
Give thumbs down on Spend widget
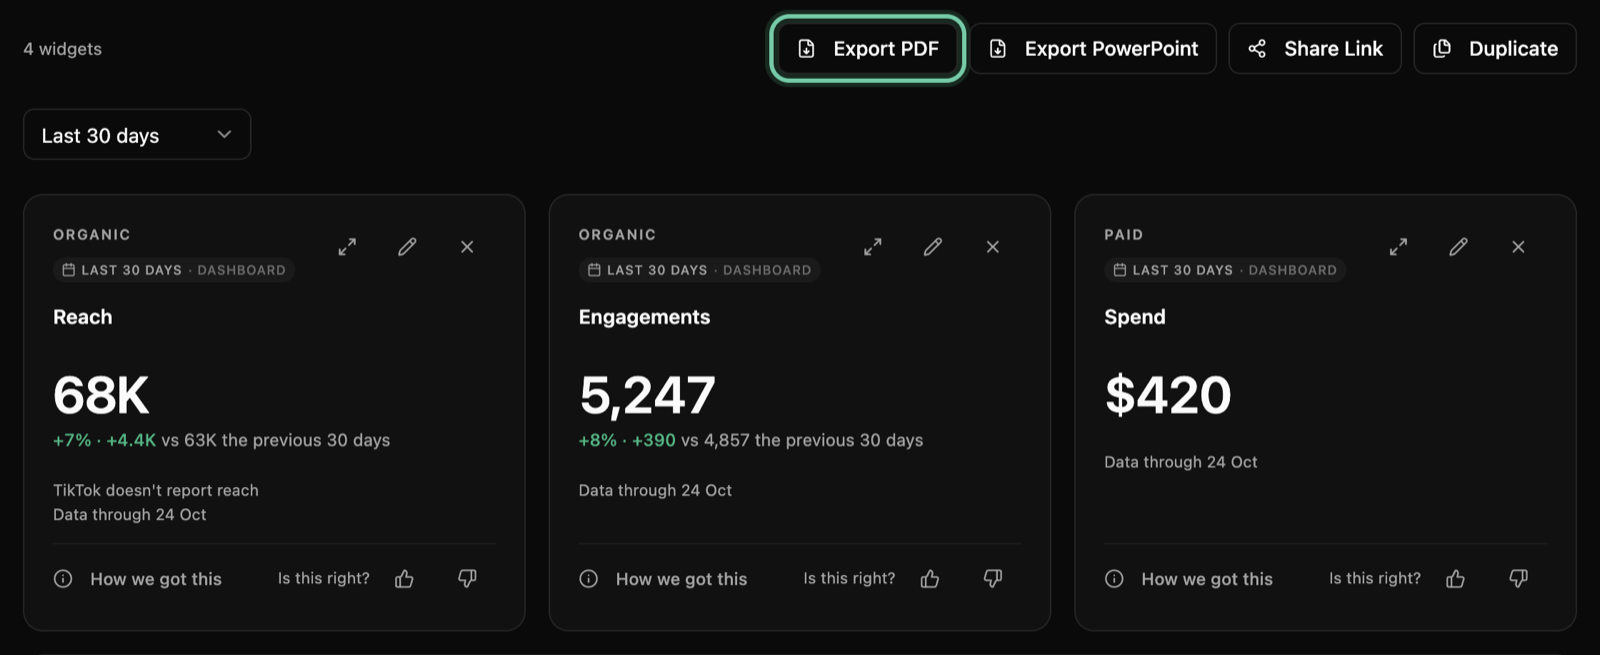coord(1518,579)
